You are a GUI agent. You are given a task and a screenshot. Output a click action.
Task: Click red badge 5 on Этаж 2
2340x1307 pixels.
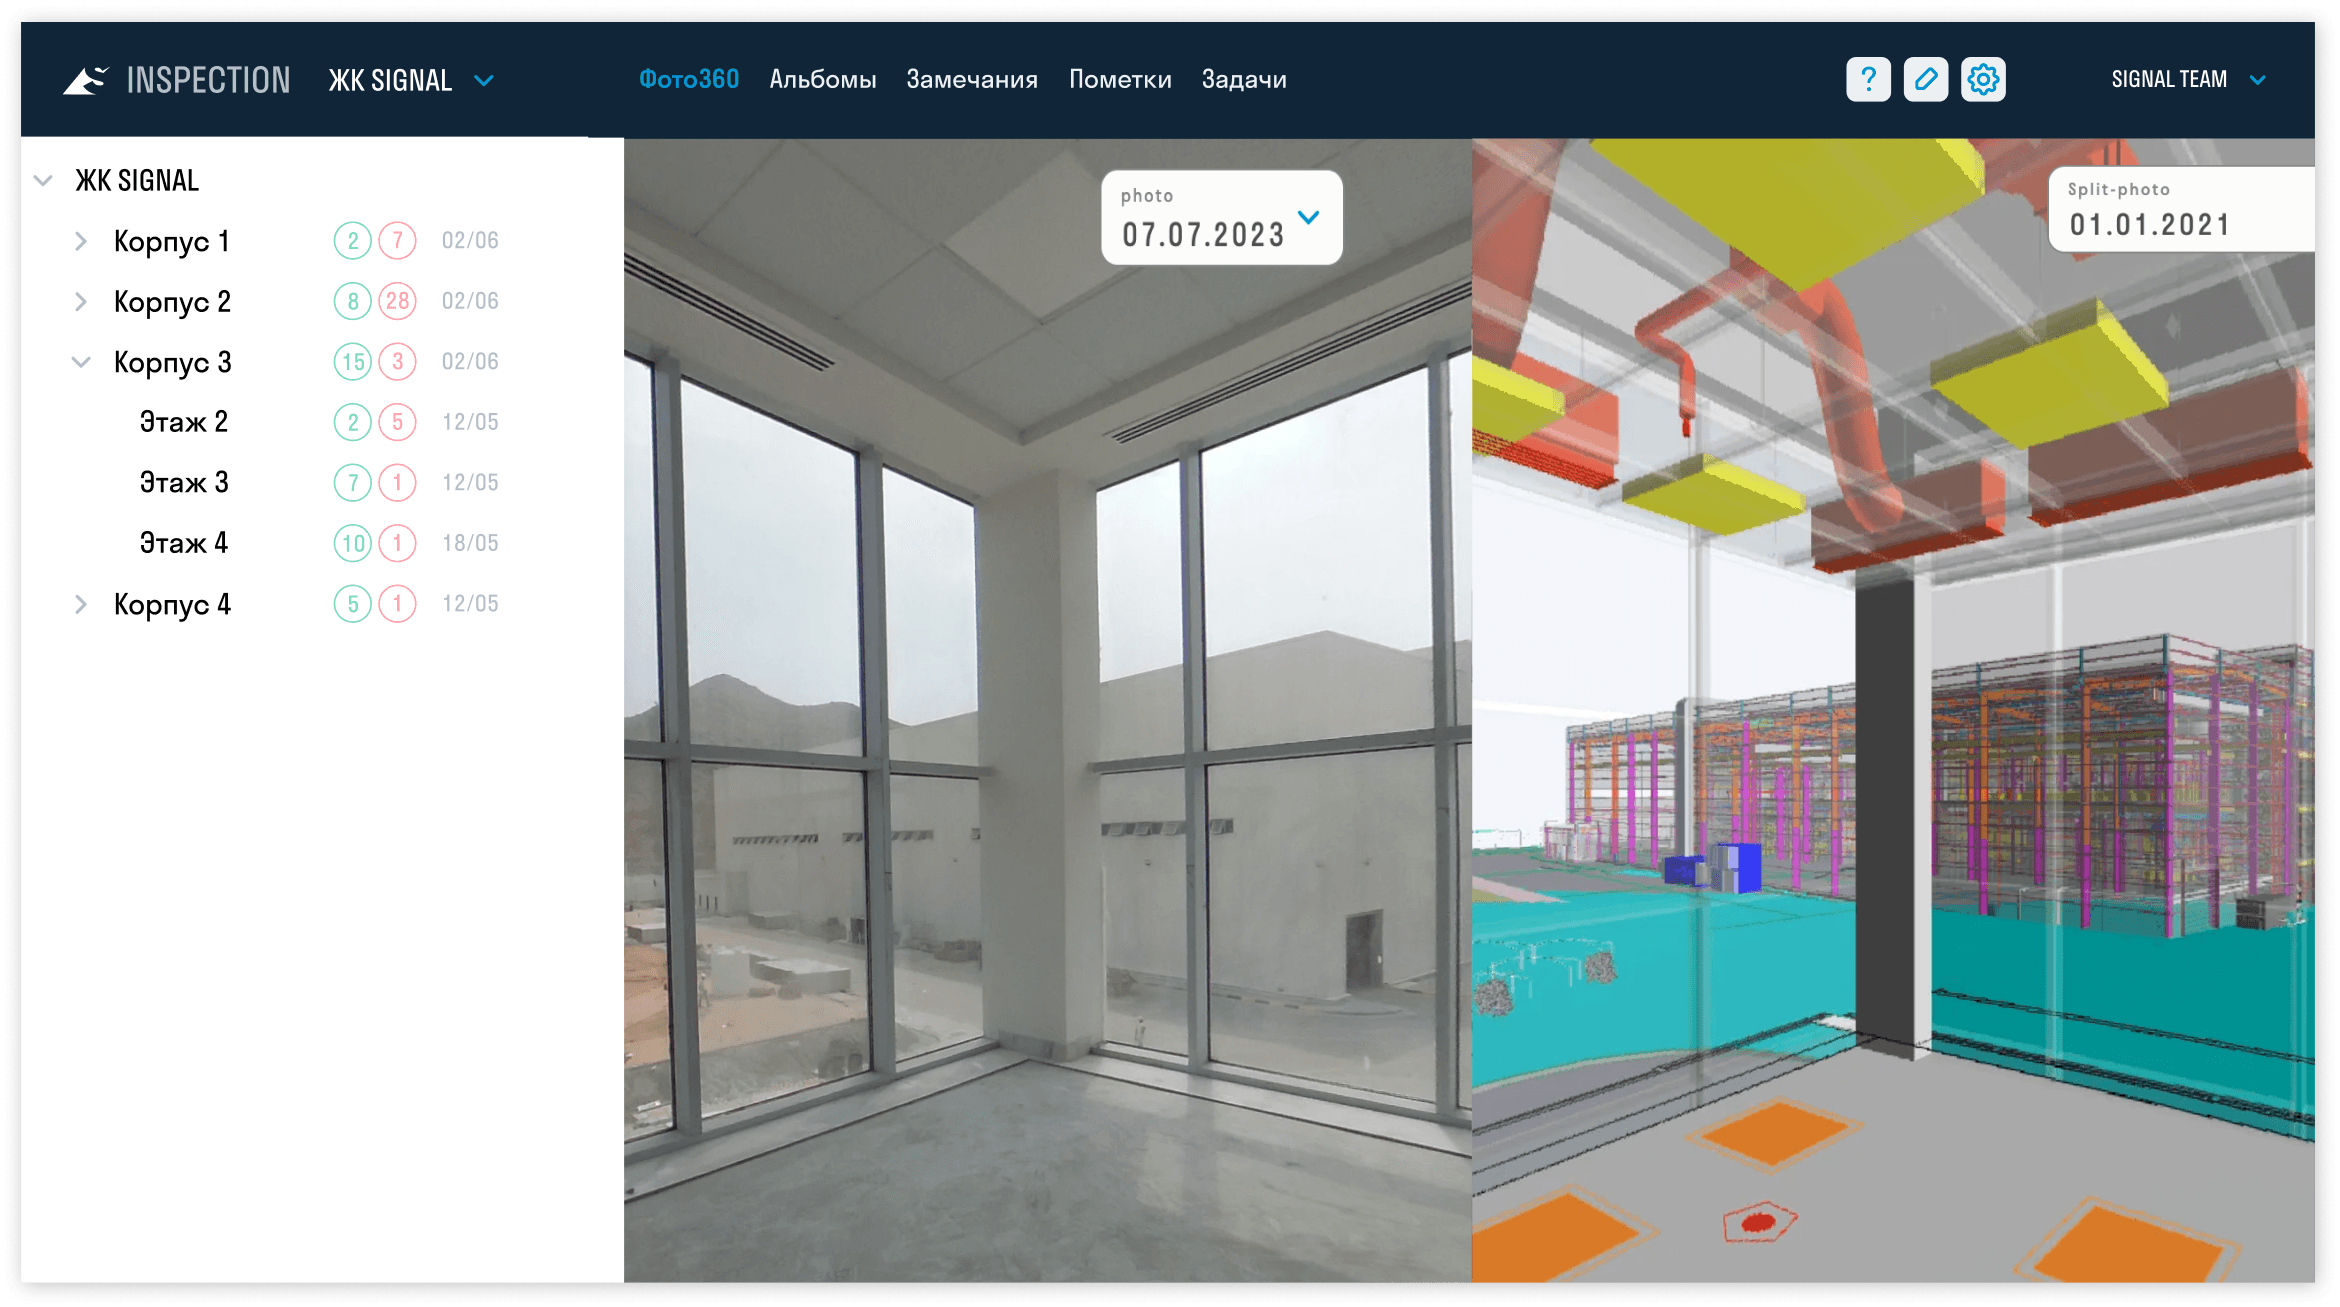(398, 422)
